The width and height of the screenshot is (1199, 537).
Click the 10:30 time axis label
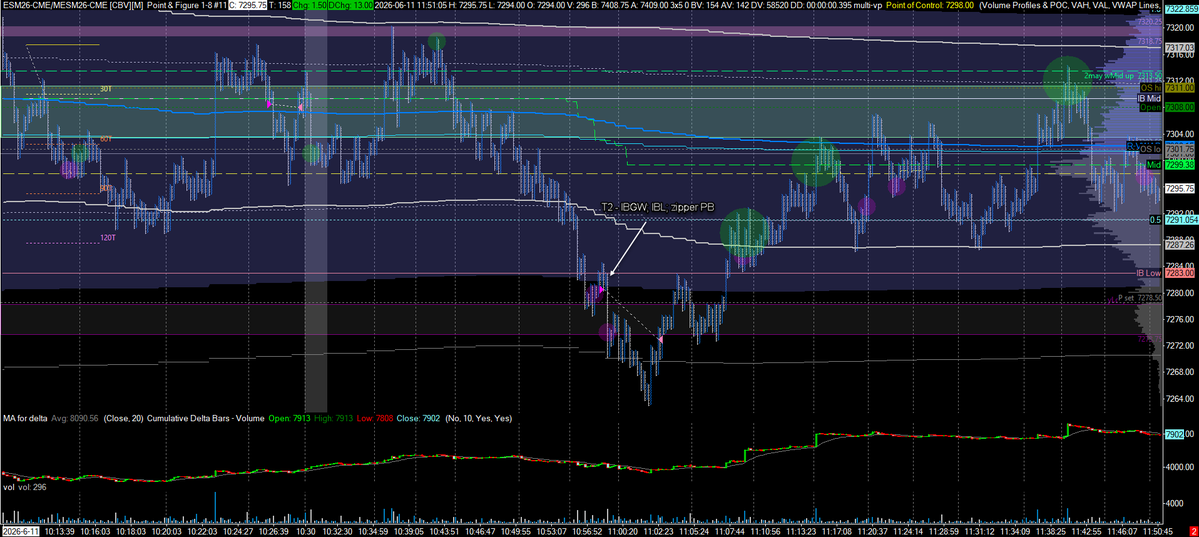pyautogui.click(x=306, y=530)
